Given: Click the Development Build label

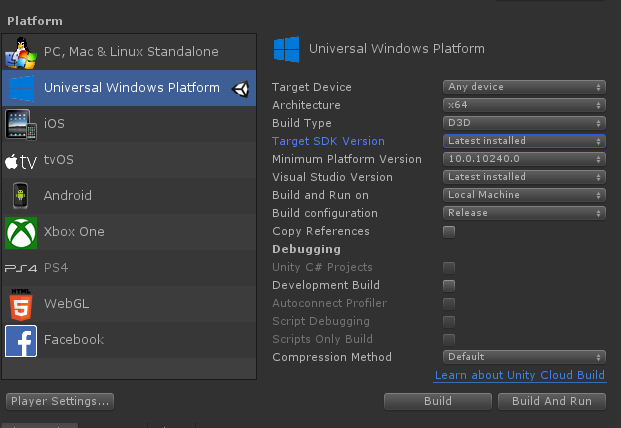Looking at the screenshot, I should pos(326,285).
